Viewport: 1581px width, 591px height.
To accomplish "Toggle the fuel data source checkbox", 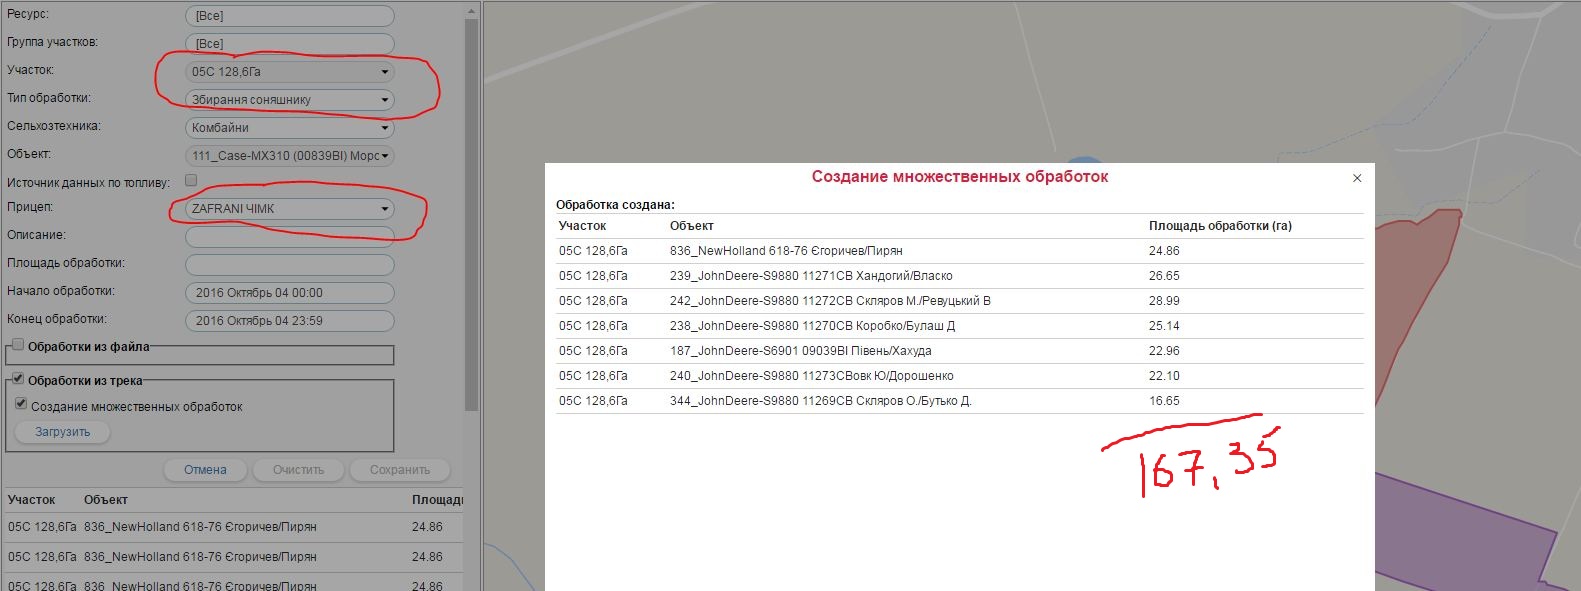I will (x=191, y=181).
